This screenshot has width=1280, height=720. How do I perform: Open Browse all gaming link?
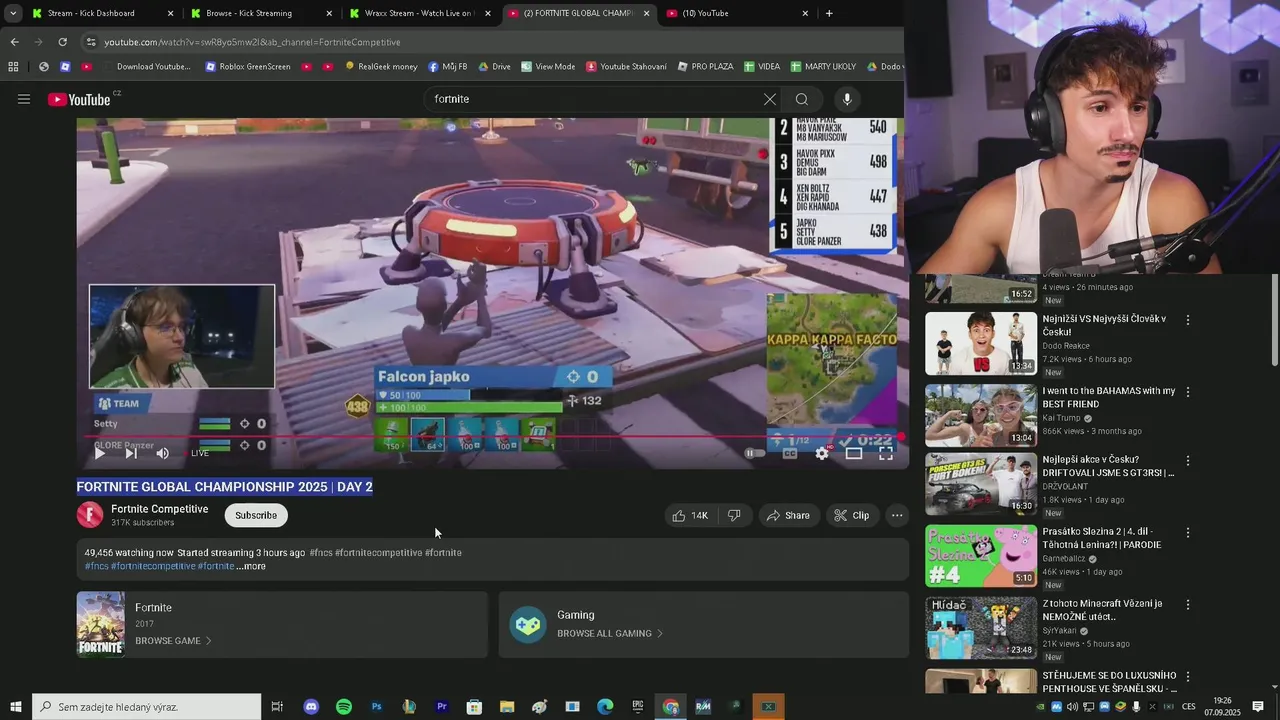click(610, 633)
